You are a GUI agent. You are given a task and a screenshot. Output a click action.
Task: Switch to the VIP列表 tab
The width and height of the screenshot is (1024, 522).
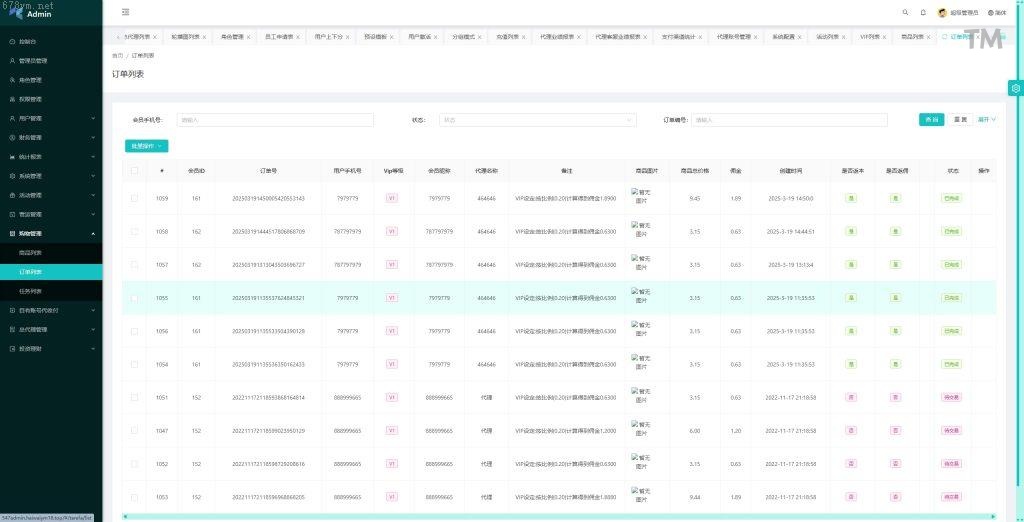point(869,37)
